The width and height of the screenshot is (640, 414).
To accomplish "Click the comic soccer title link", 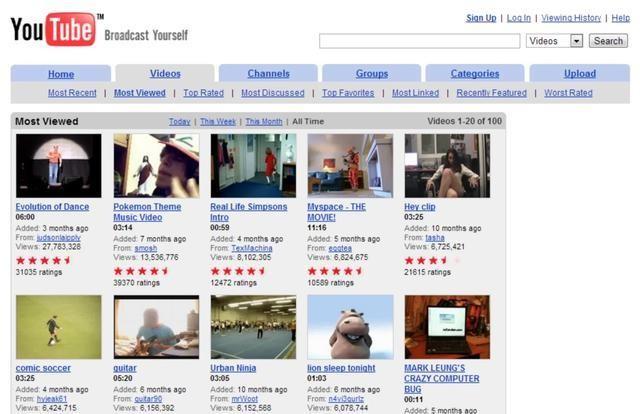I will click(43, 368).
